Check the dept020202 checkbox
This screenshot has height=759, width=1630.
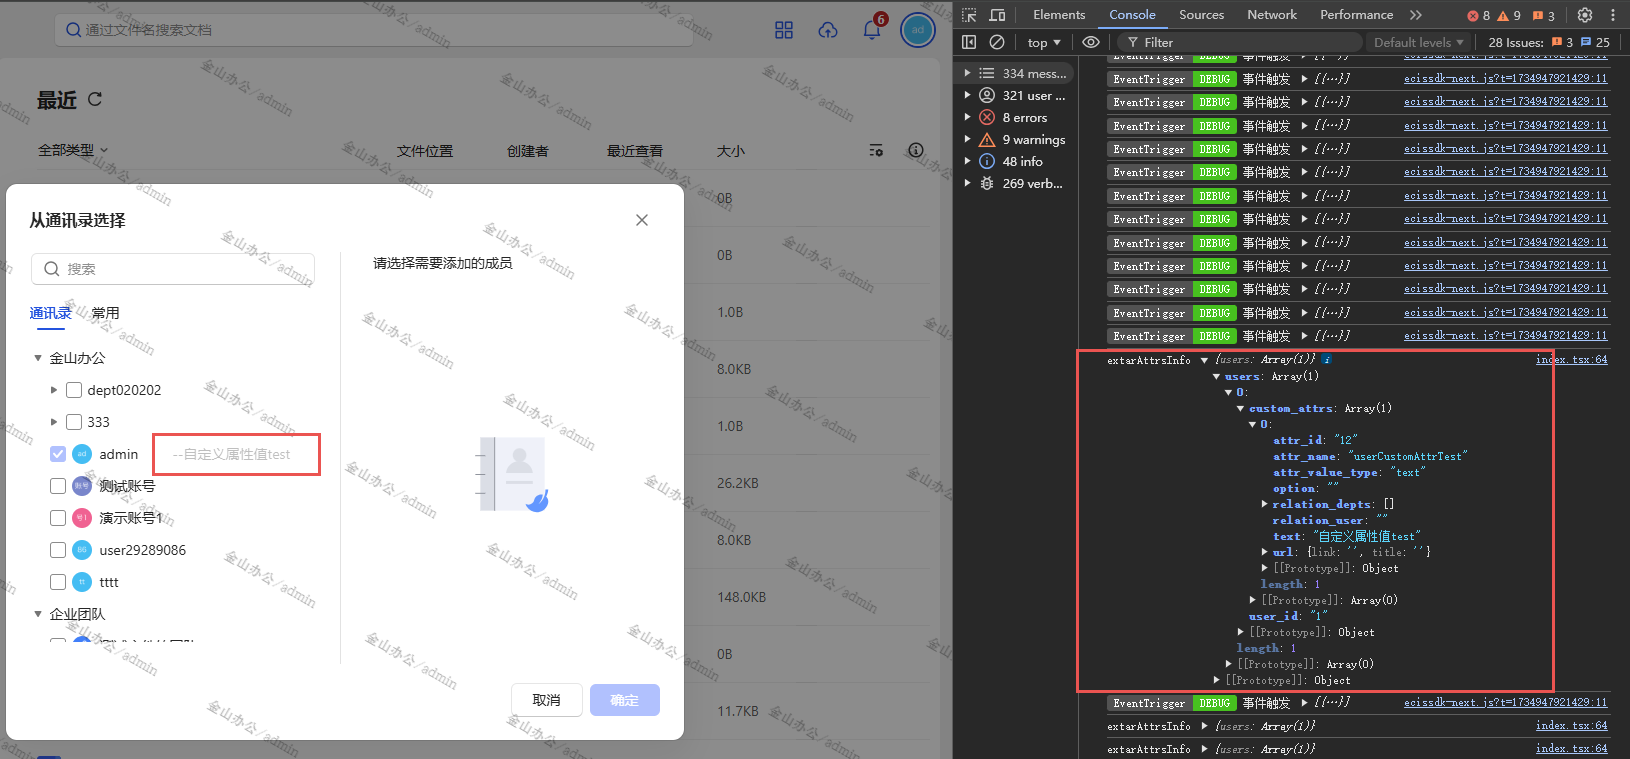[74, 390]
